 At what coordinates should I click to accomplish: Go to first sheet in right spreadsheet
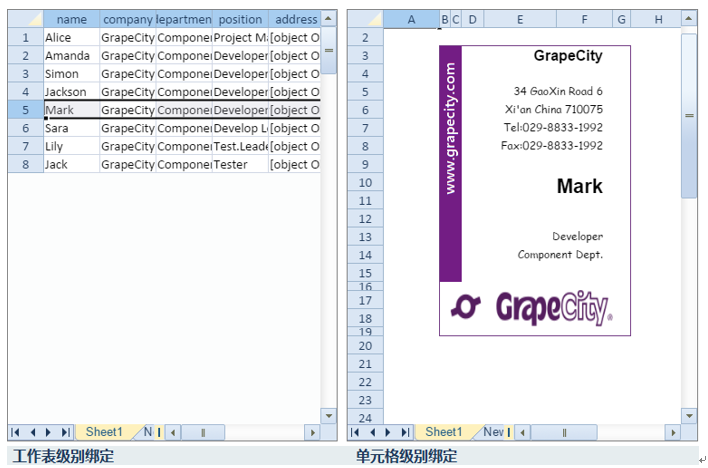[355, 432]
